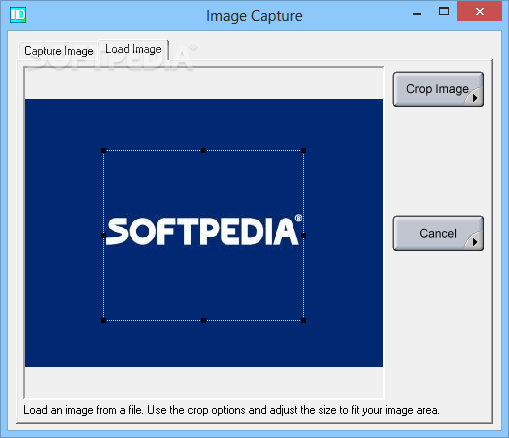Select the Load Image tab

pyautogui.click(x=133, y=49)
